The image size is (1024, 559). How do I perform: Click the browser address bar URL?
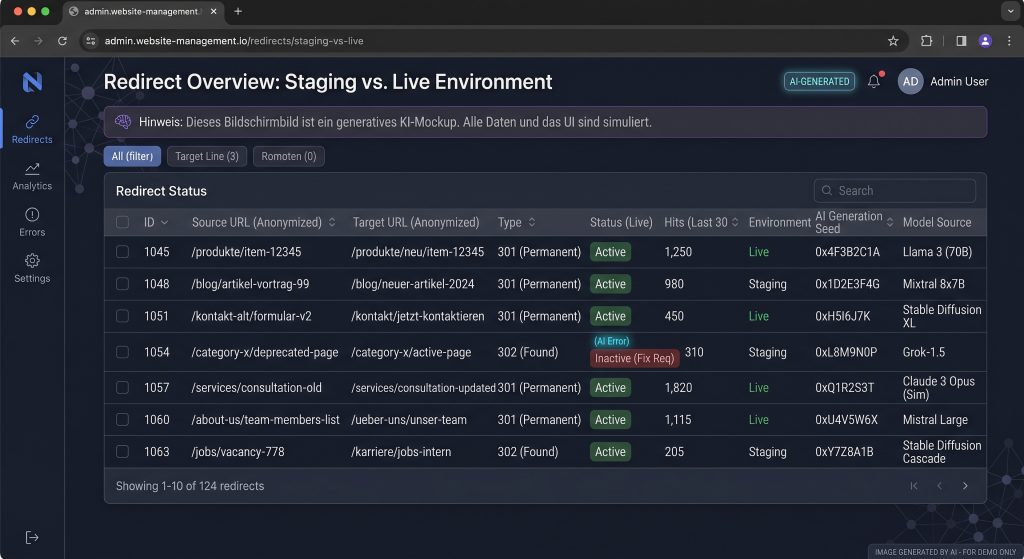(x=234, y=40)
